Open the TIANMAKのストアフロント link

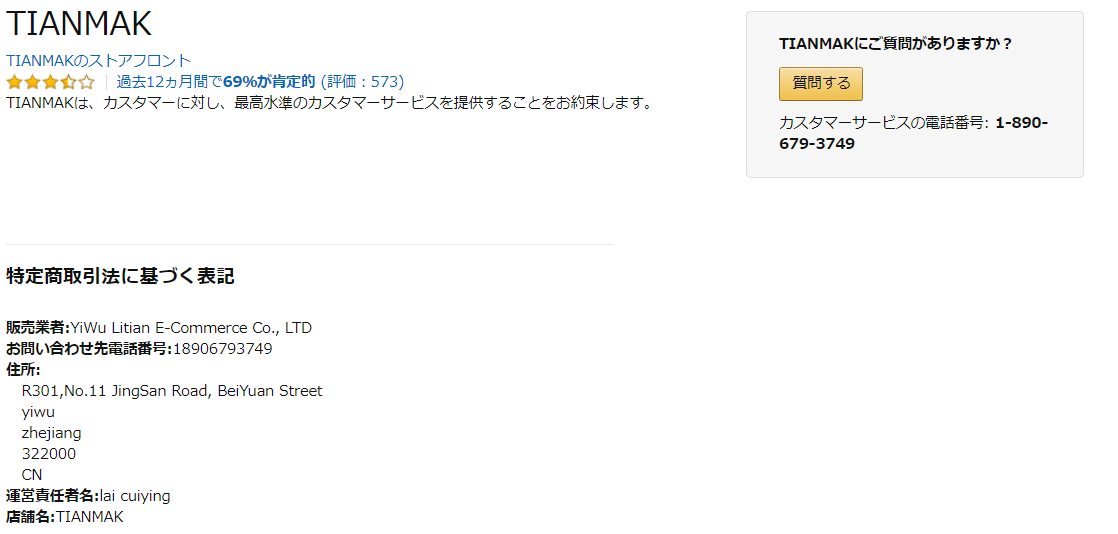[98, 61]
